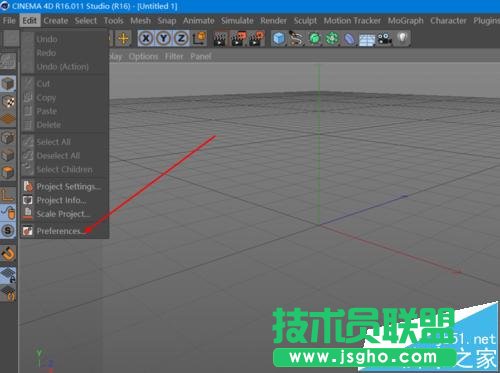Open the Motion Tracker menu
Viewport: 500px width, 373px height.
352,21
